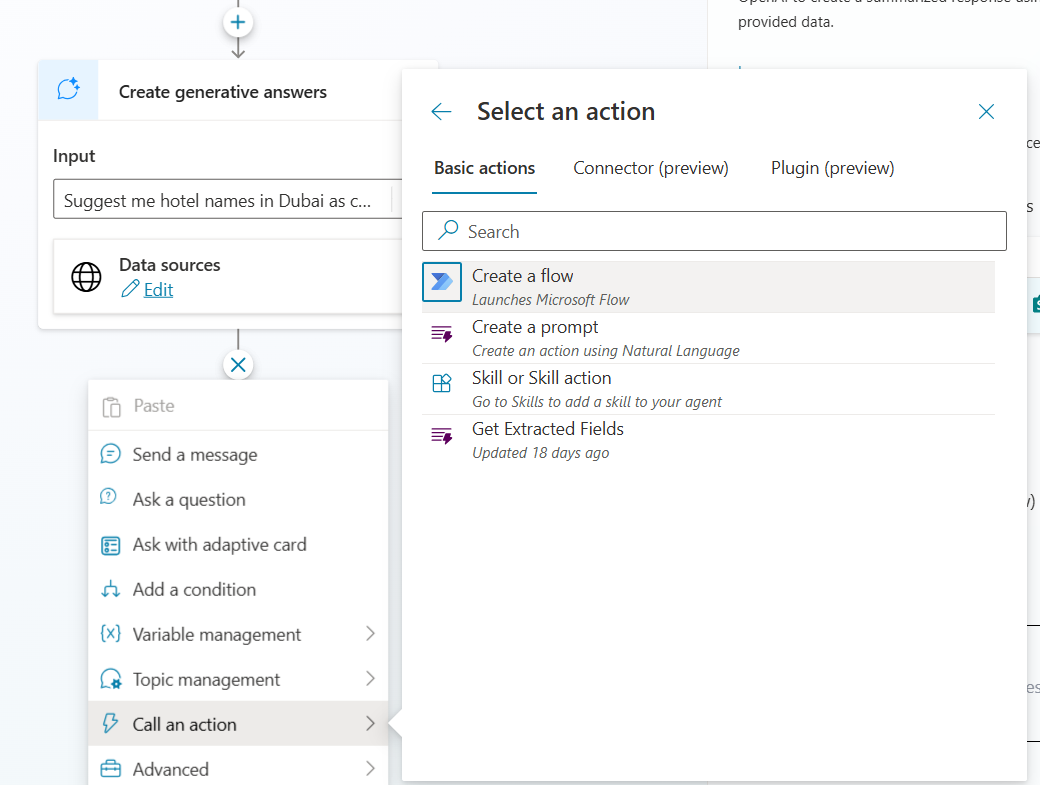
Task: Click the Skill or Skill action icon
Action: (x=442, y=384)
